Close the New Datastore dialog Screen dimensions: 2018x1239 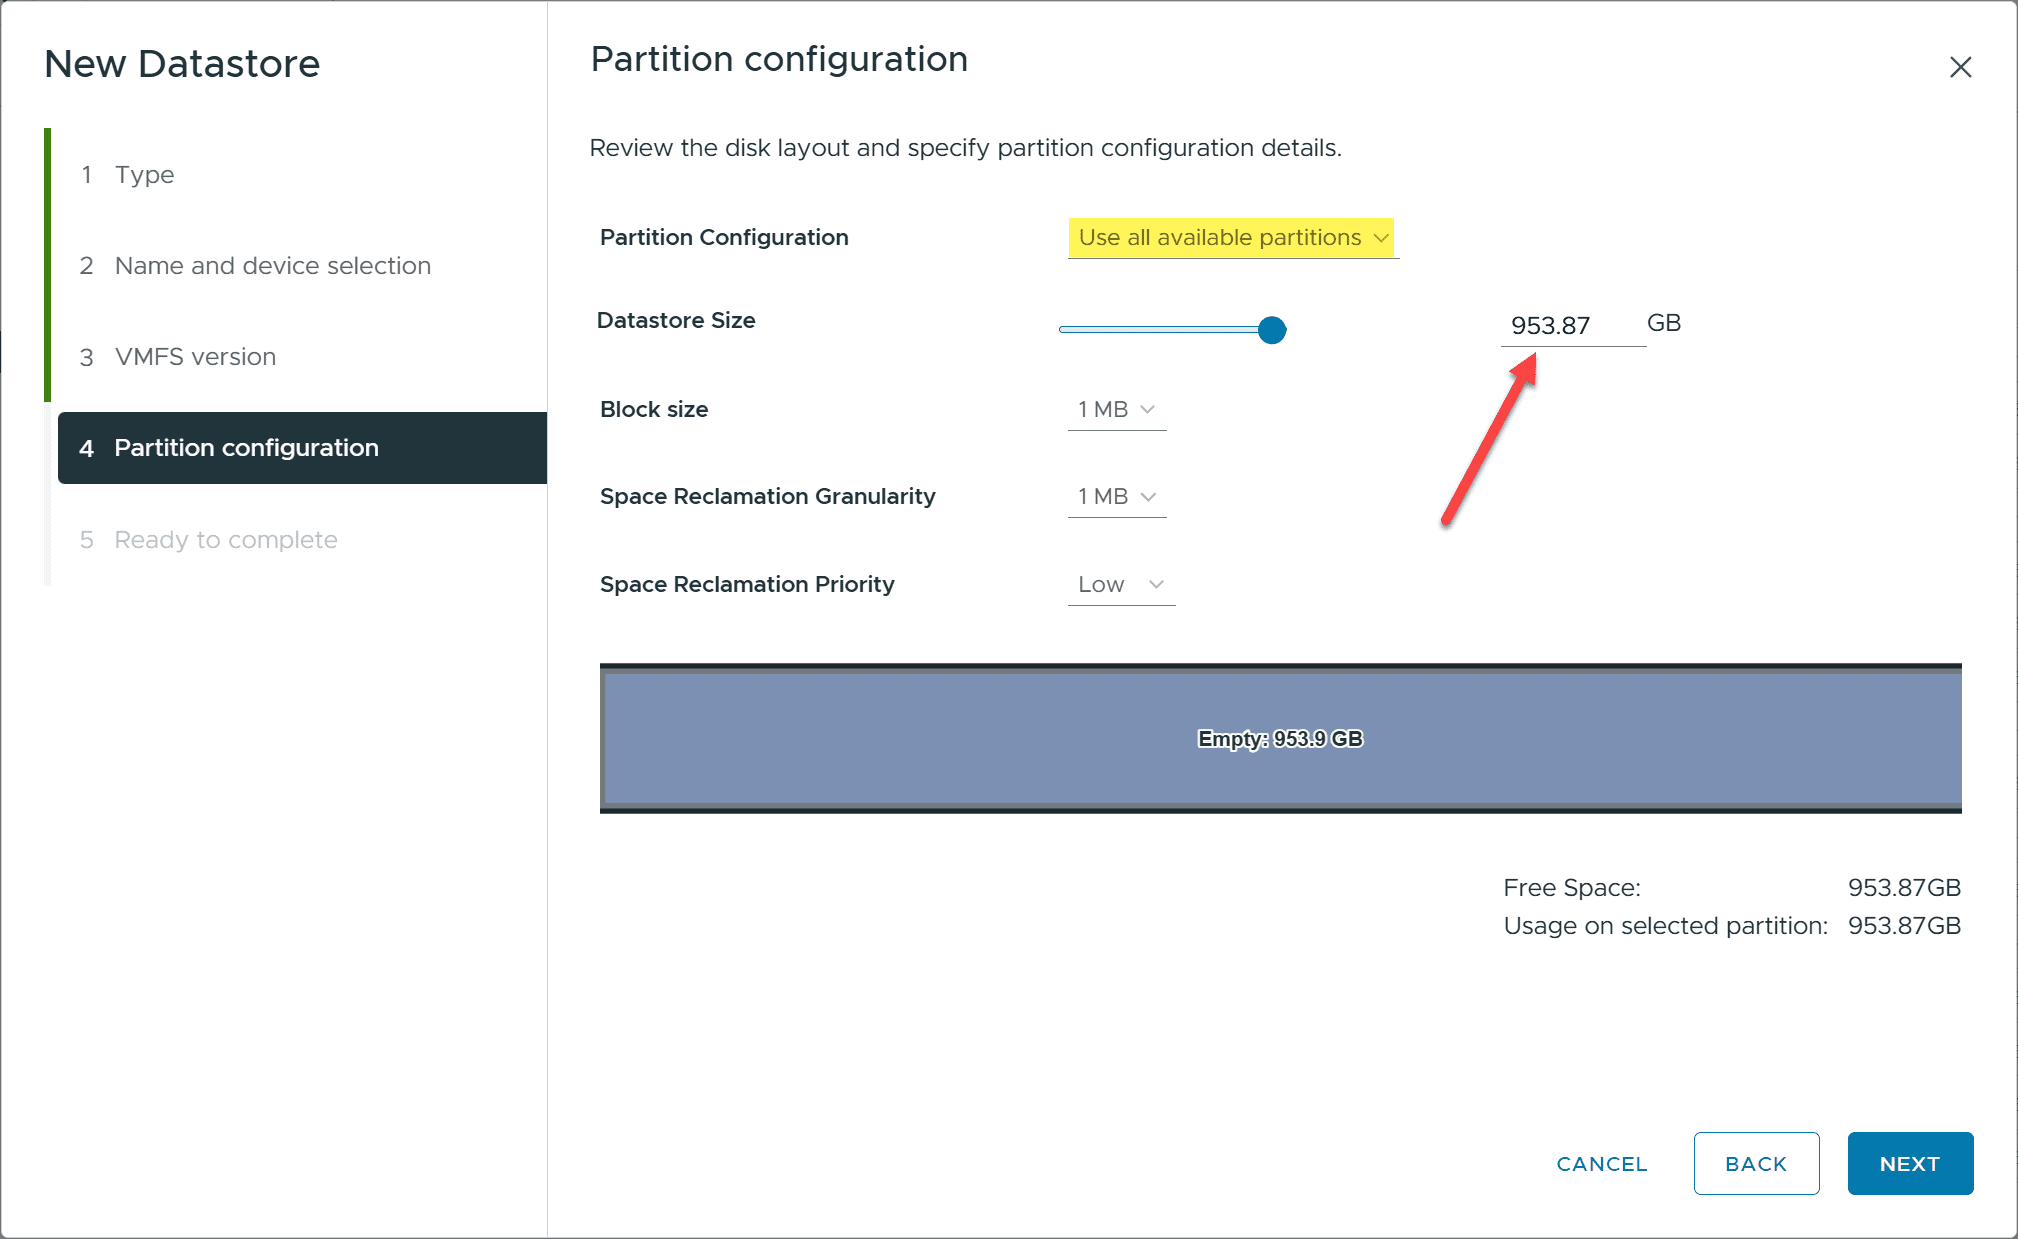[x=1960, y=67]
